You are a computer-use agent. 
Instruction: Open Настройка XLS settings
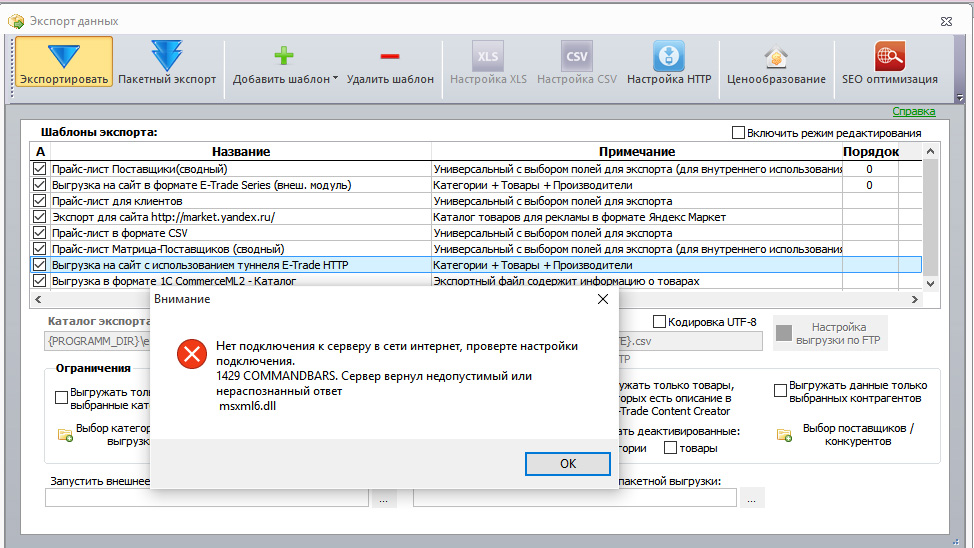pyautogui.click(x=488, y=62)
